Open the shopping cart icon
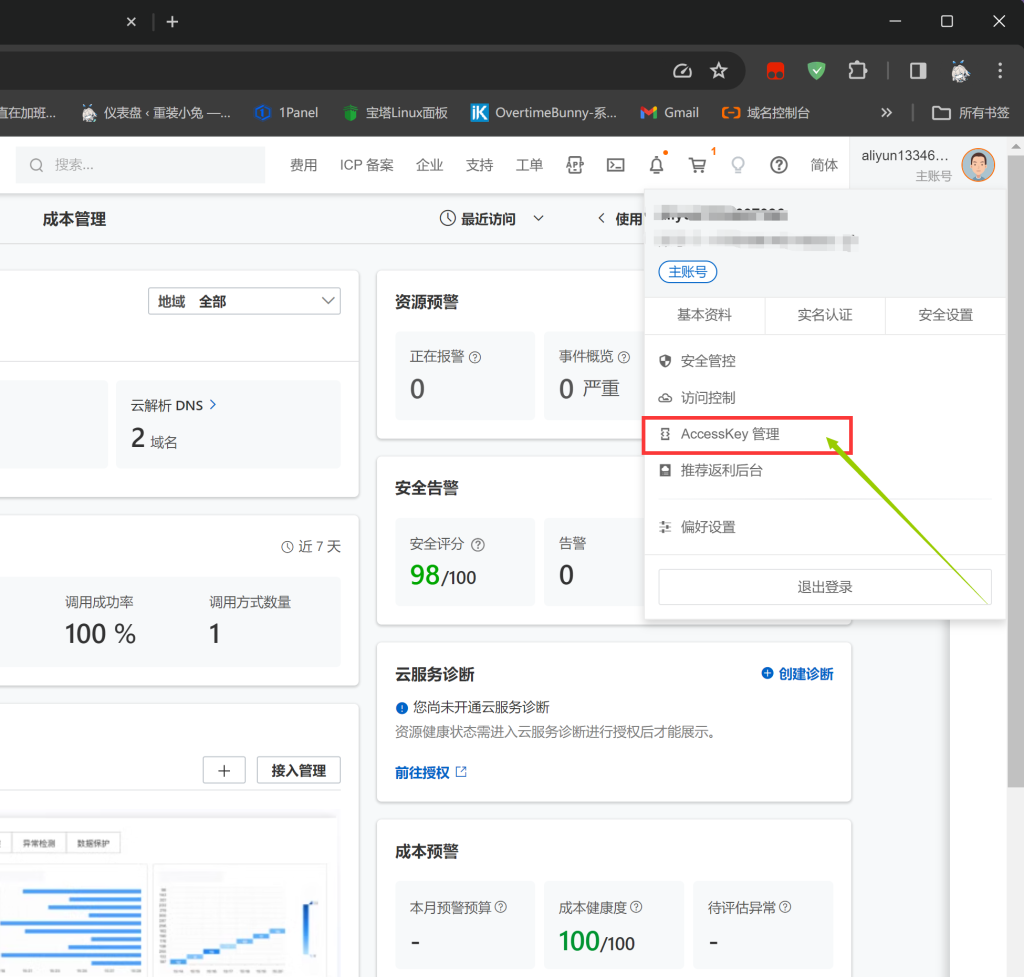 point(697,165)
